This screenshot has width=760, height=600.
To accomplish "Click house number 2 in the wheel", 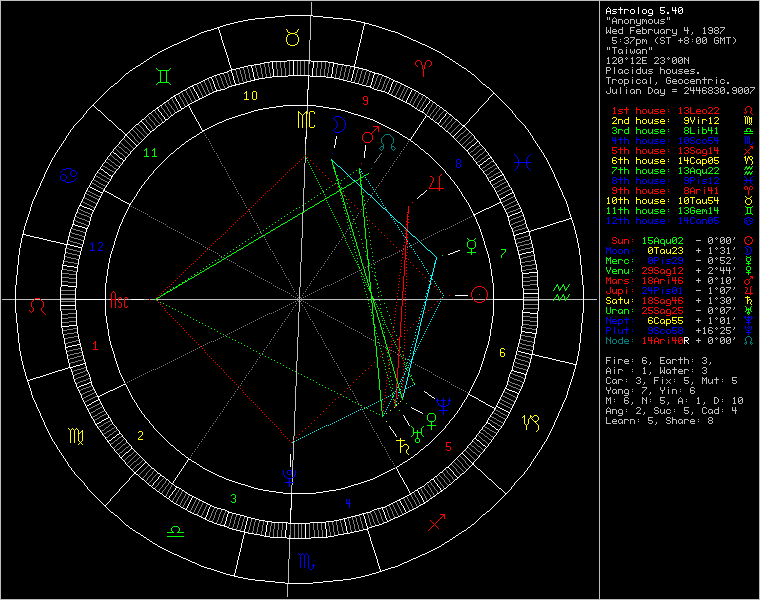I will 141,436.
